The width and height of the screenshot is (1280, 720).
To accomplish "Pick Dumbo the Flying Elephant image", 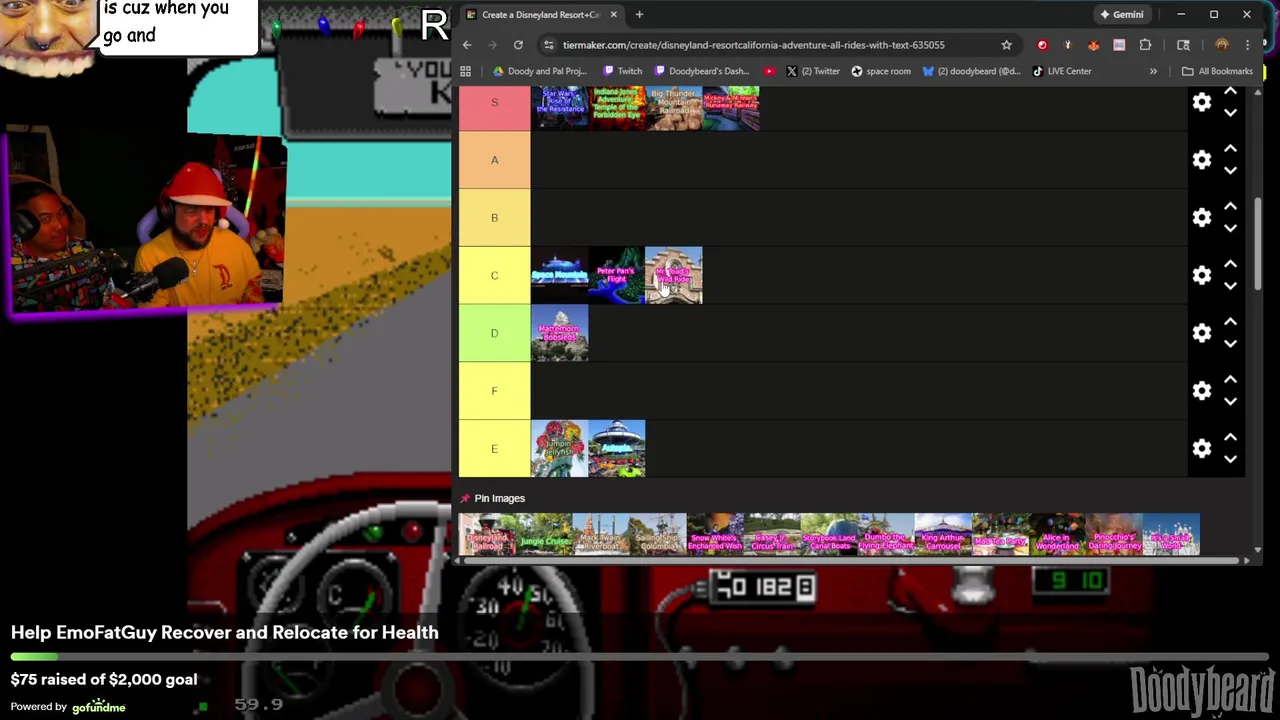I will click(886, 534).
